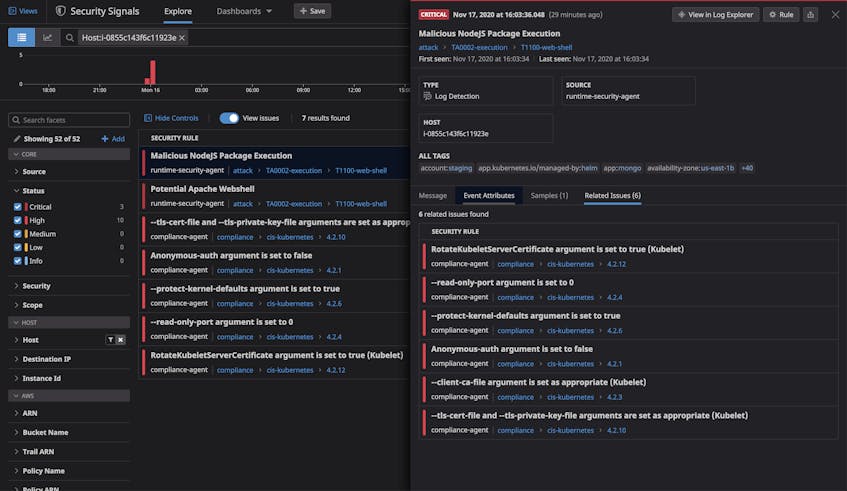Uncheck the Medium status checkbox
This screenshot has height=491, width=847.
coord(18,234)
